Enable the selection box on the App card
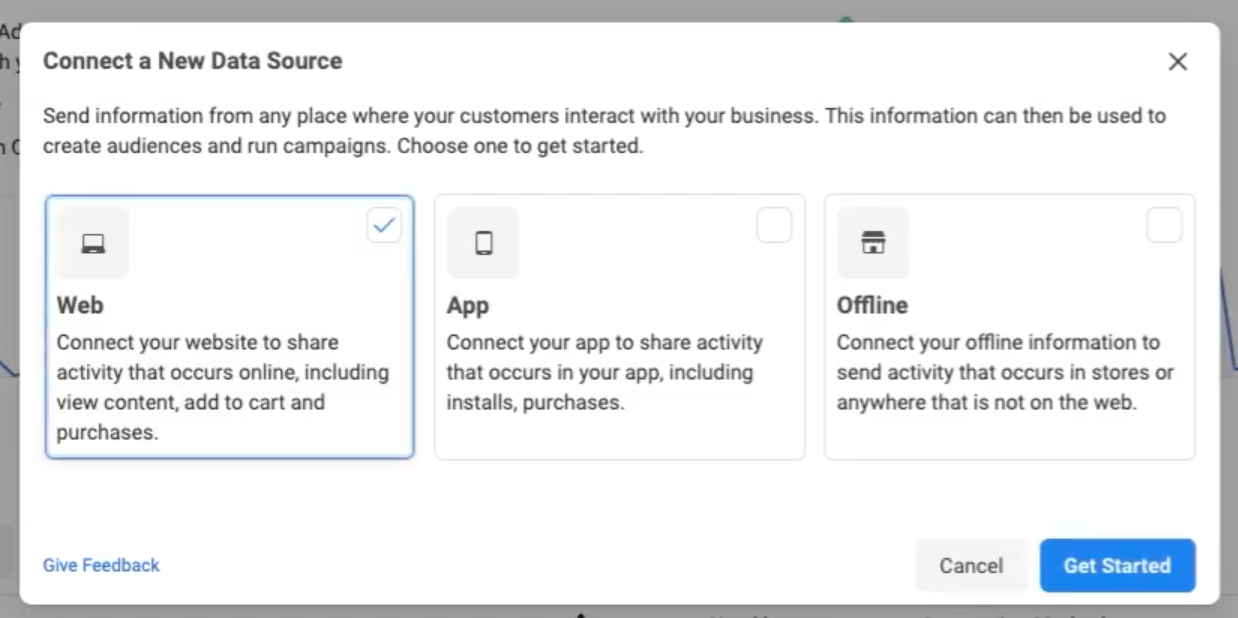This screenshot has width=1238, height=618. pyautogui.click(x=774, y=225)
